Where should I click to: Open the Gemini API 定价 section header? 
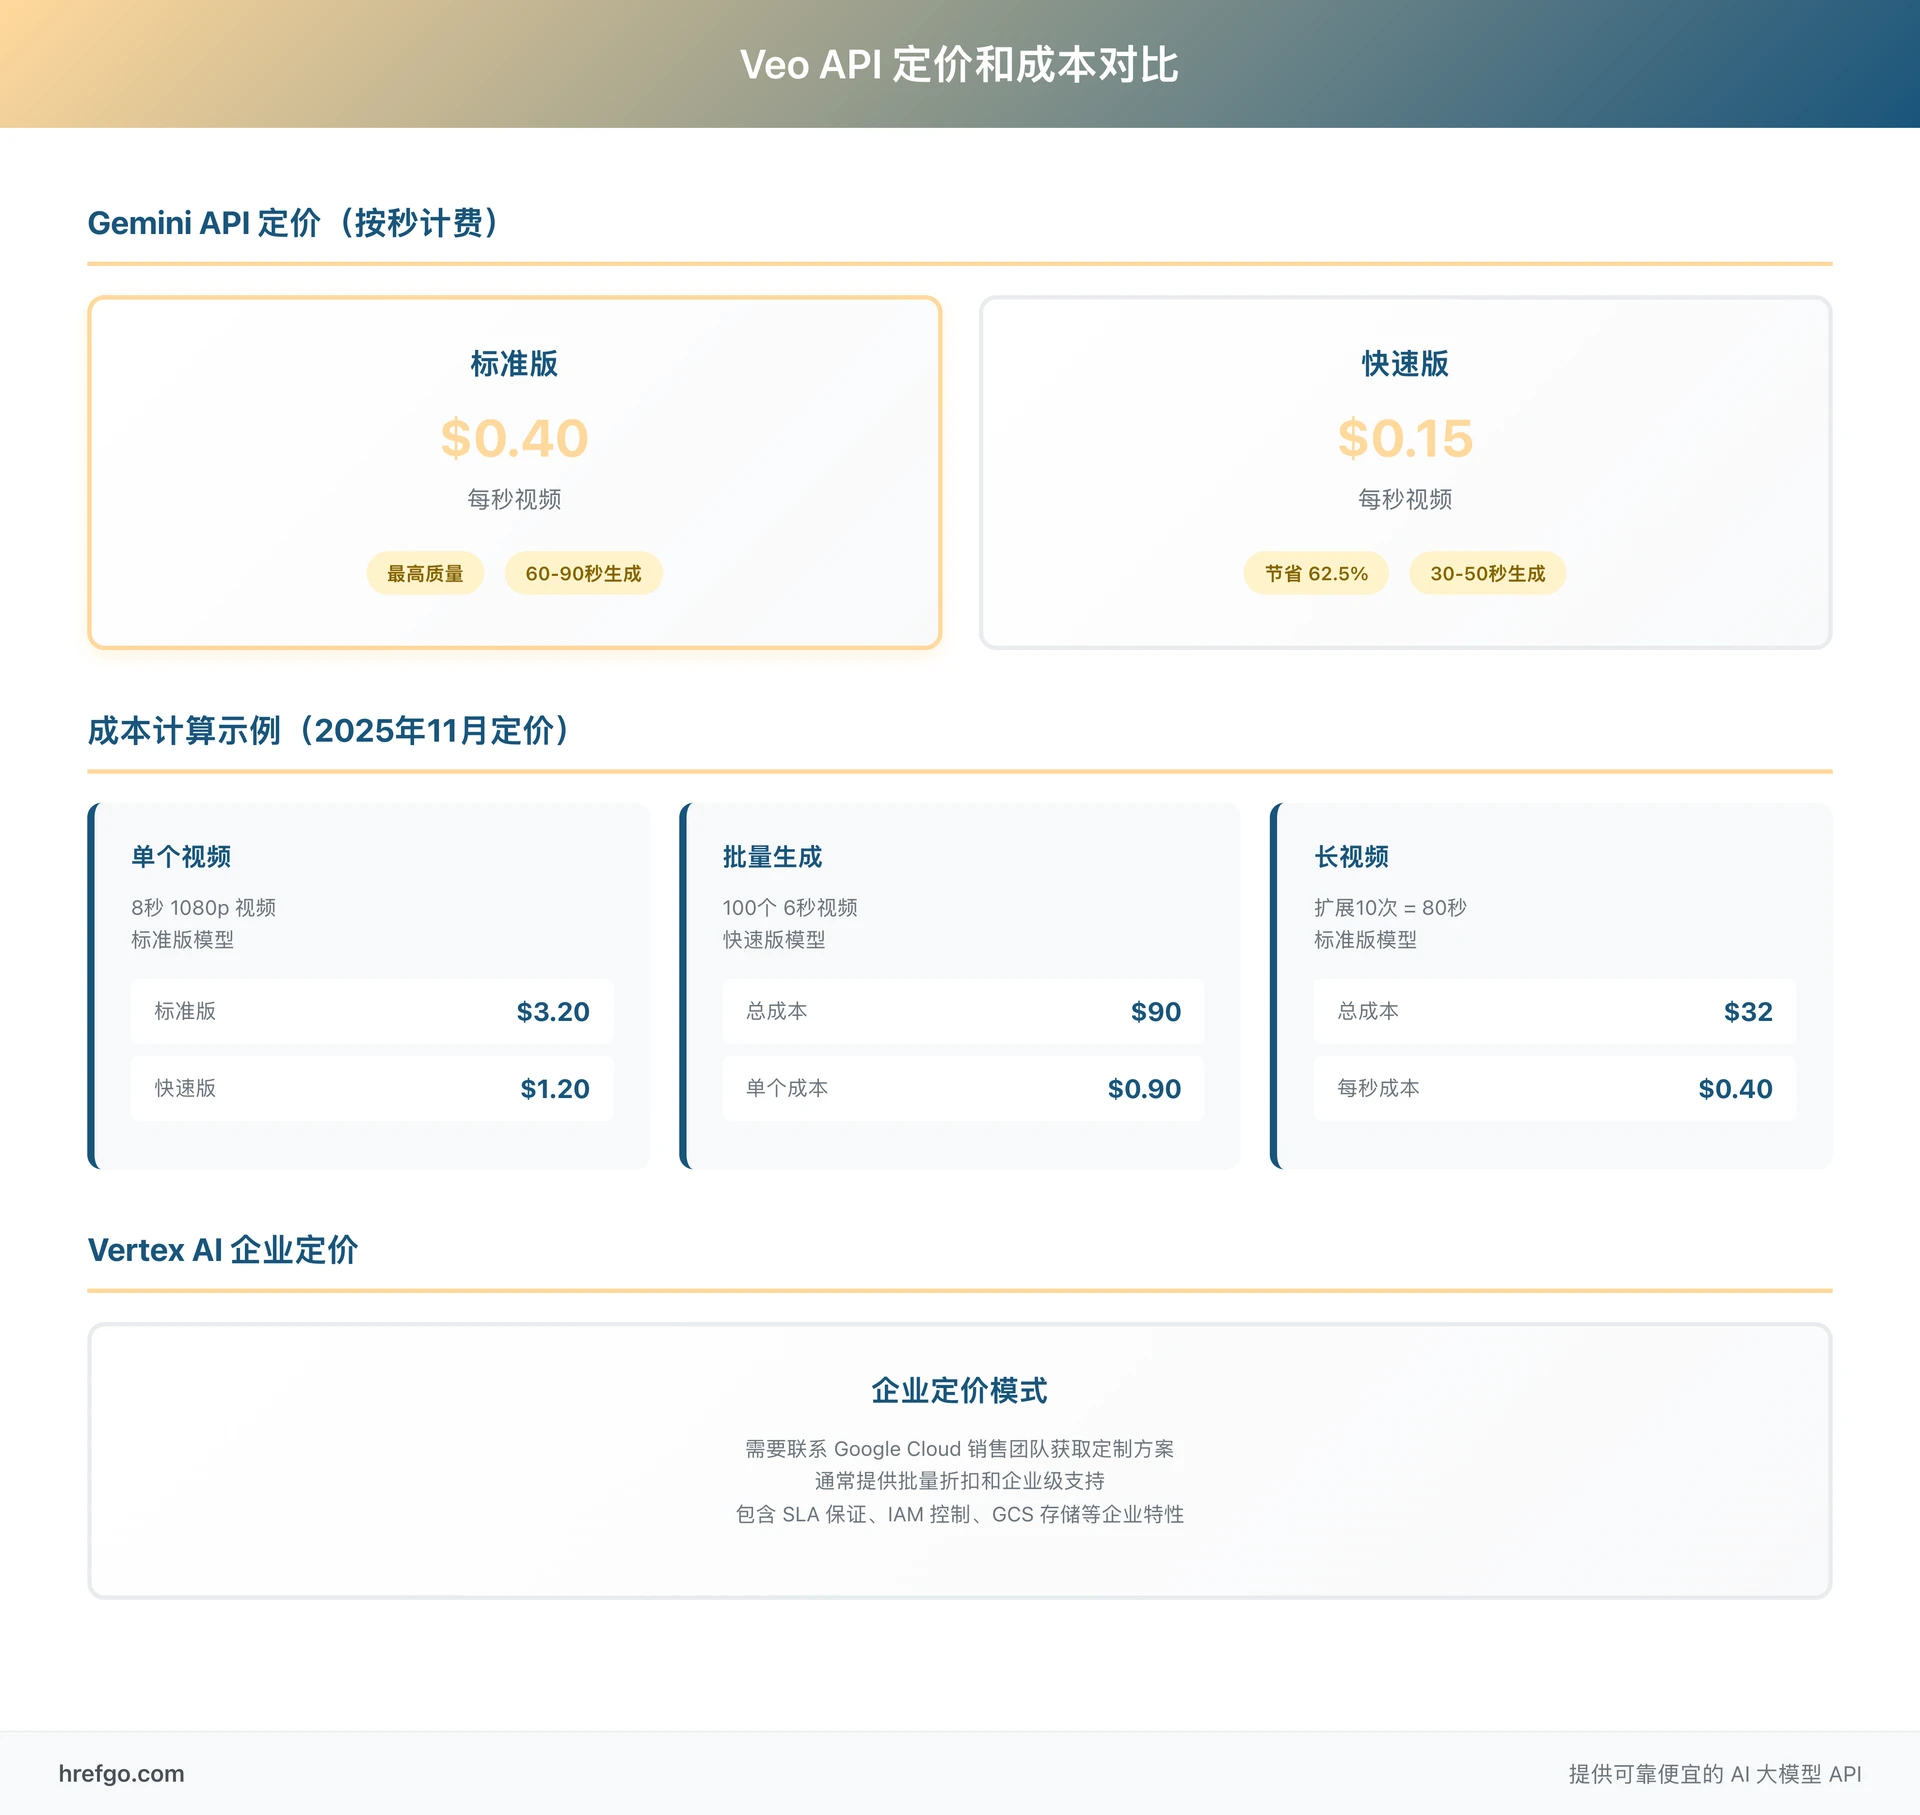click(297, 222)
